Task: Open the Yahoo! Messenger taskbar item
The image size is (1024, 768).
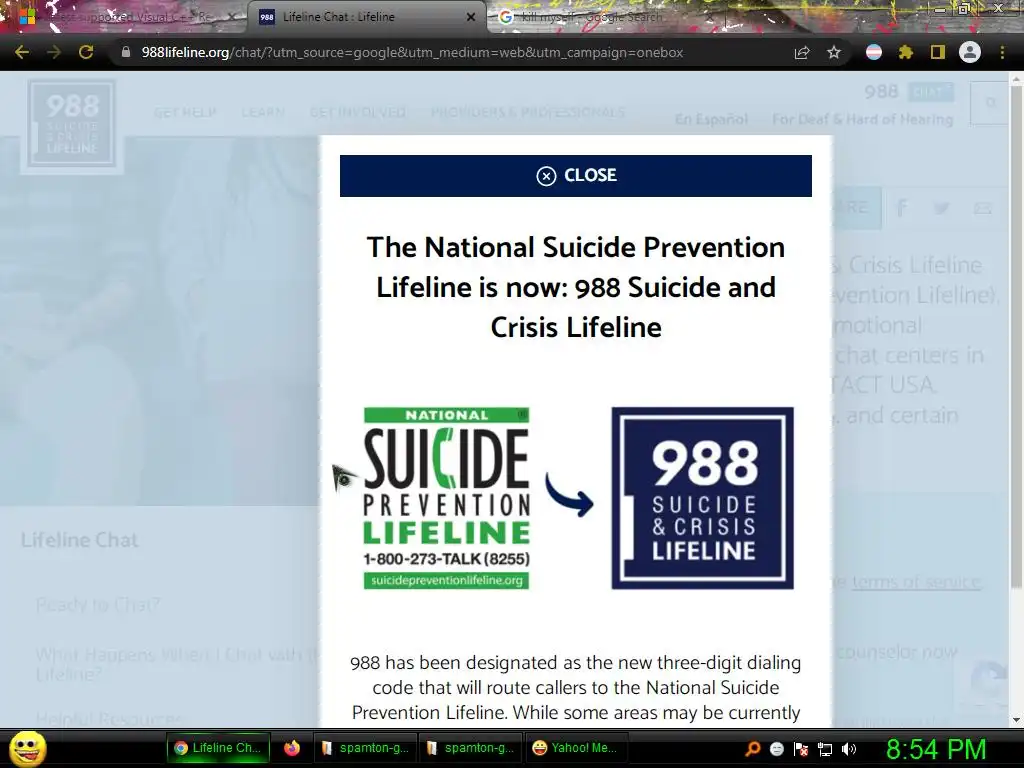Action: 575,748
